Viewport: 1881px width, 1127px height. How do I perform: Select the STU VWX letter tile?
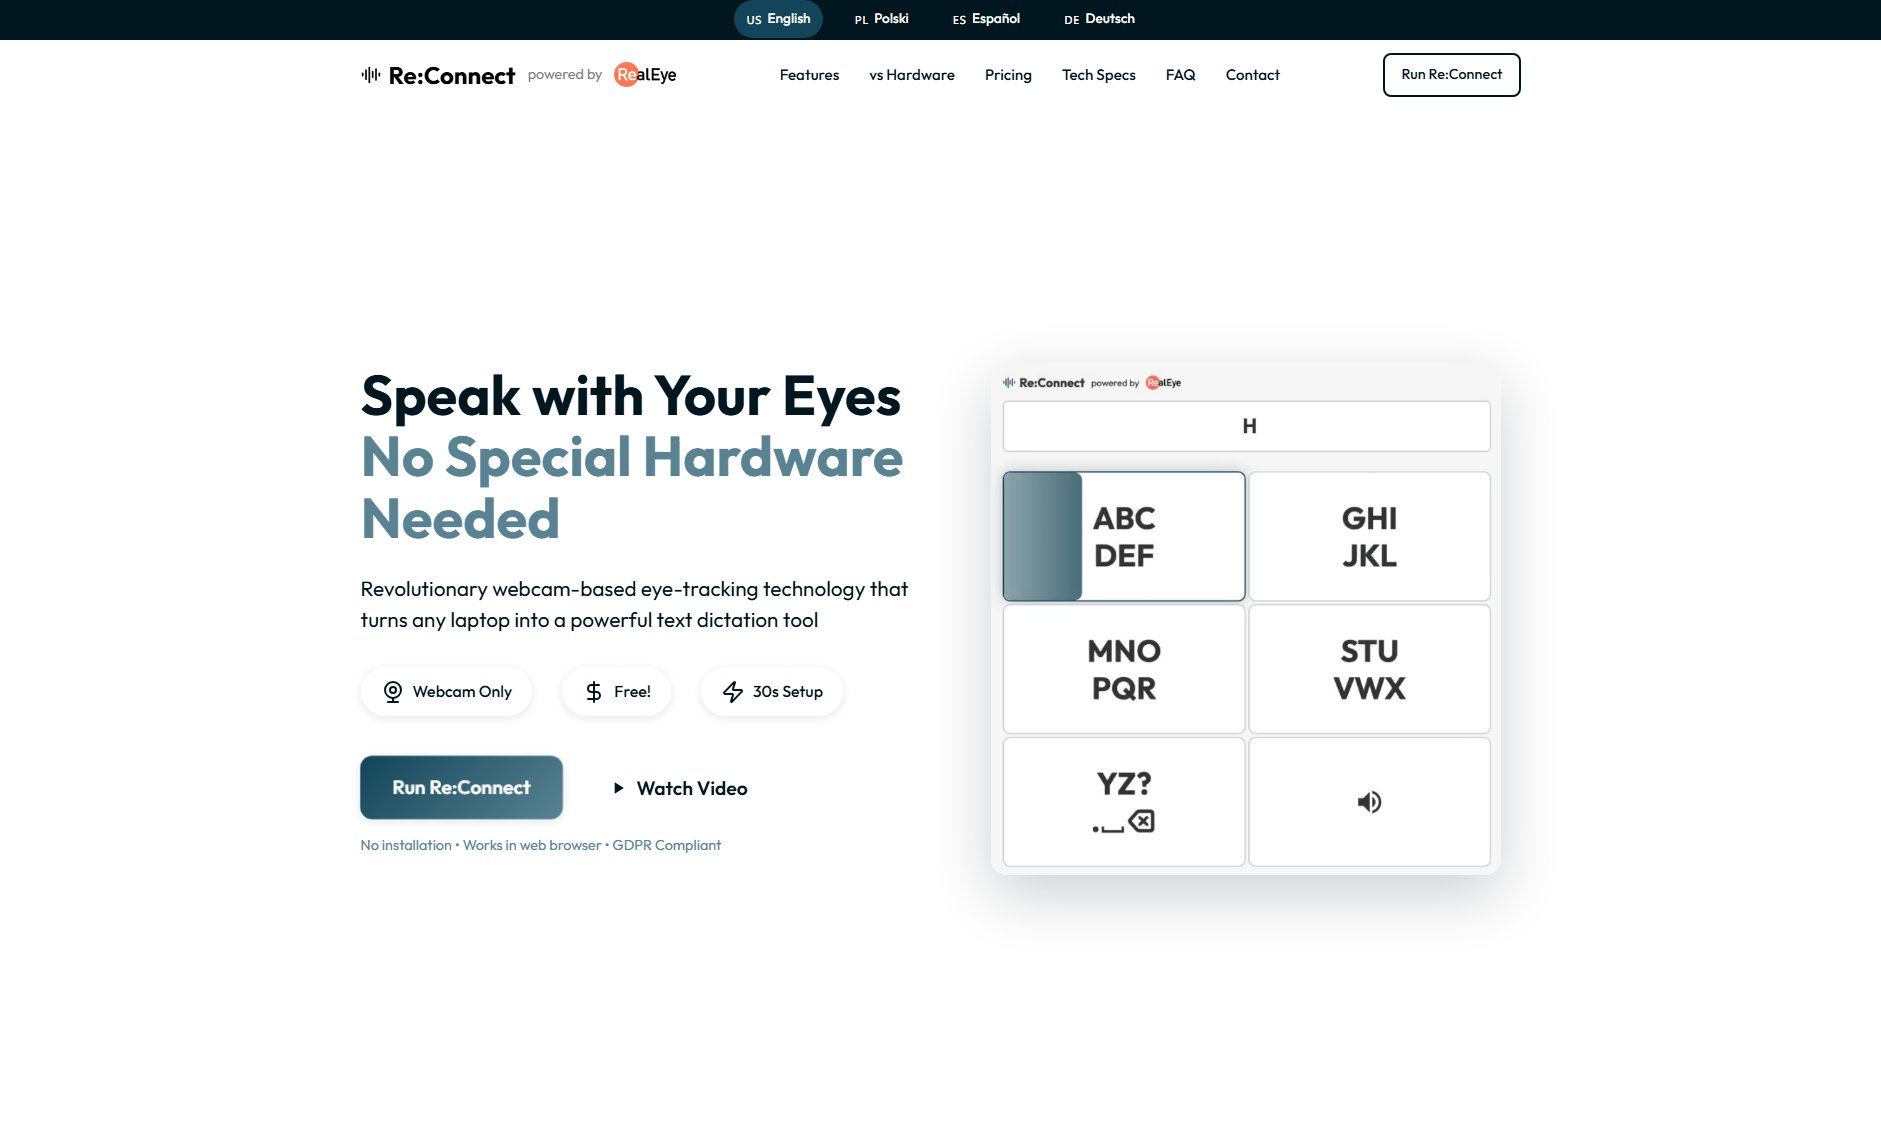tap(1369, 669)
